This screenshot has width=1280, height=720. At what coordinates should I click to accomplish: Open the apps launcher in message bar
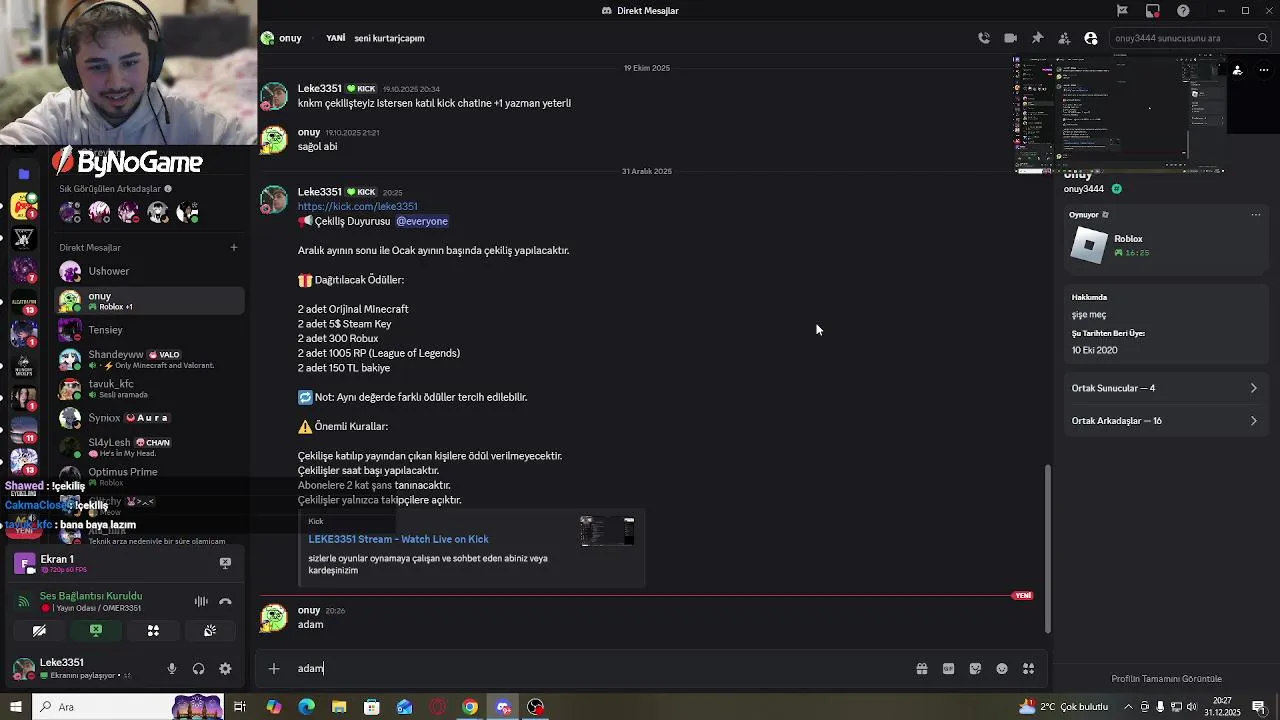tap(1028, 669)
